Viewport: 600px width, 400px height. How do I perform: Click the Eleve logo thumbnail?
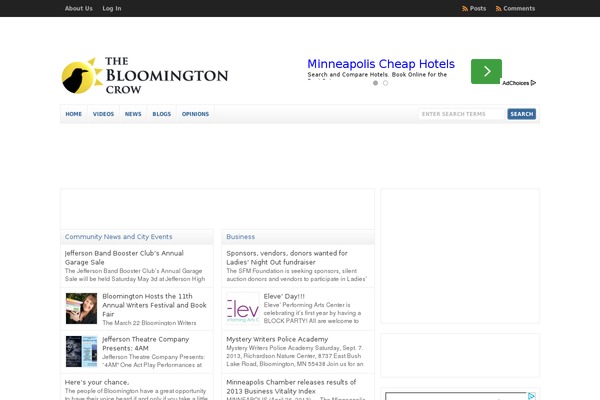point(243,309)
